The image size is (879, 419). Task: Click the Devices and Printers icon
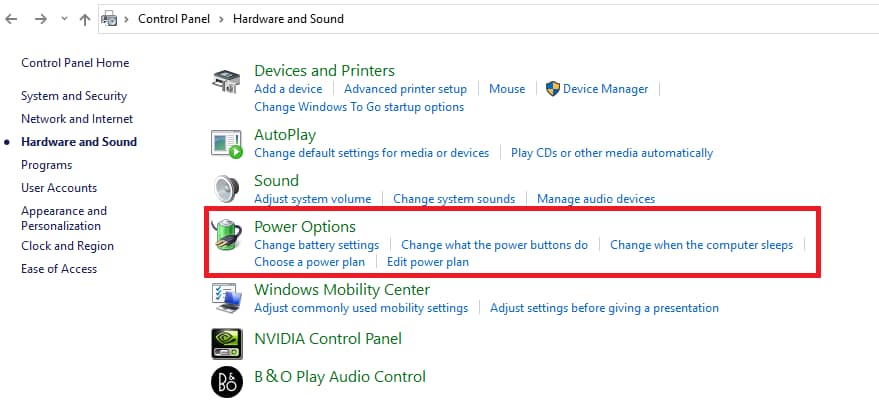coord(226,82)
